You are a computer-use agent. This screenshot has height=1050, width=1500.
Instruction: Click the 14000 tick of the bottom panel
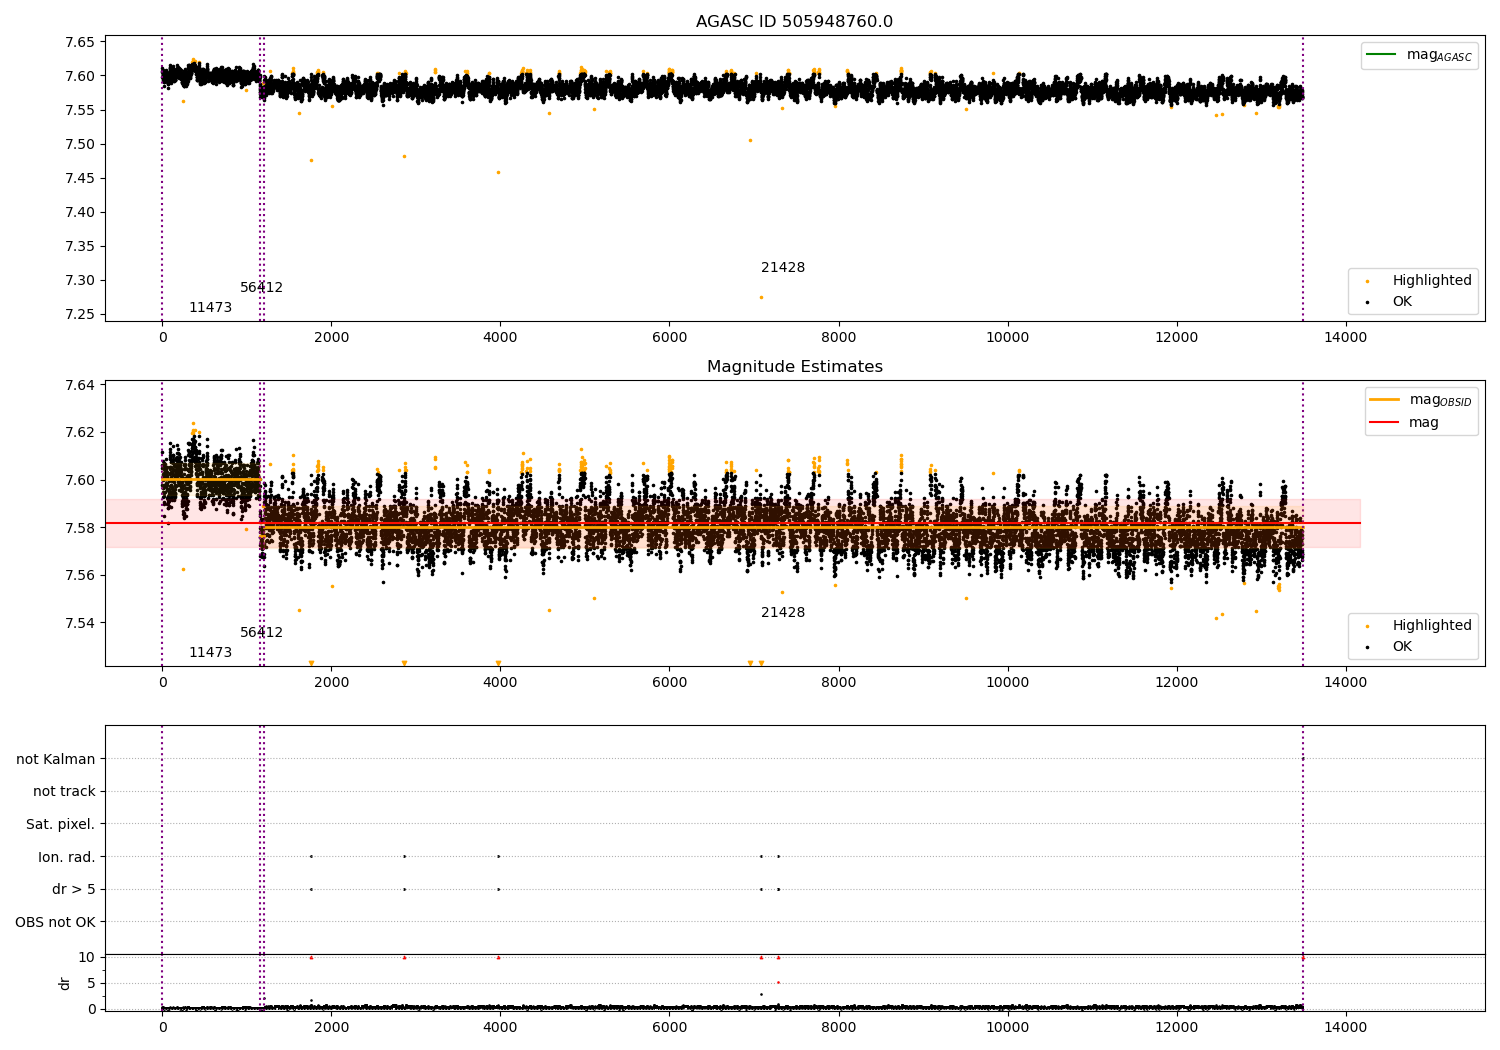(x=1345, y=1027)
